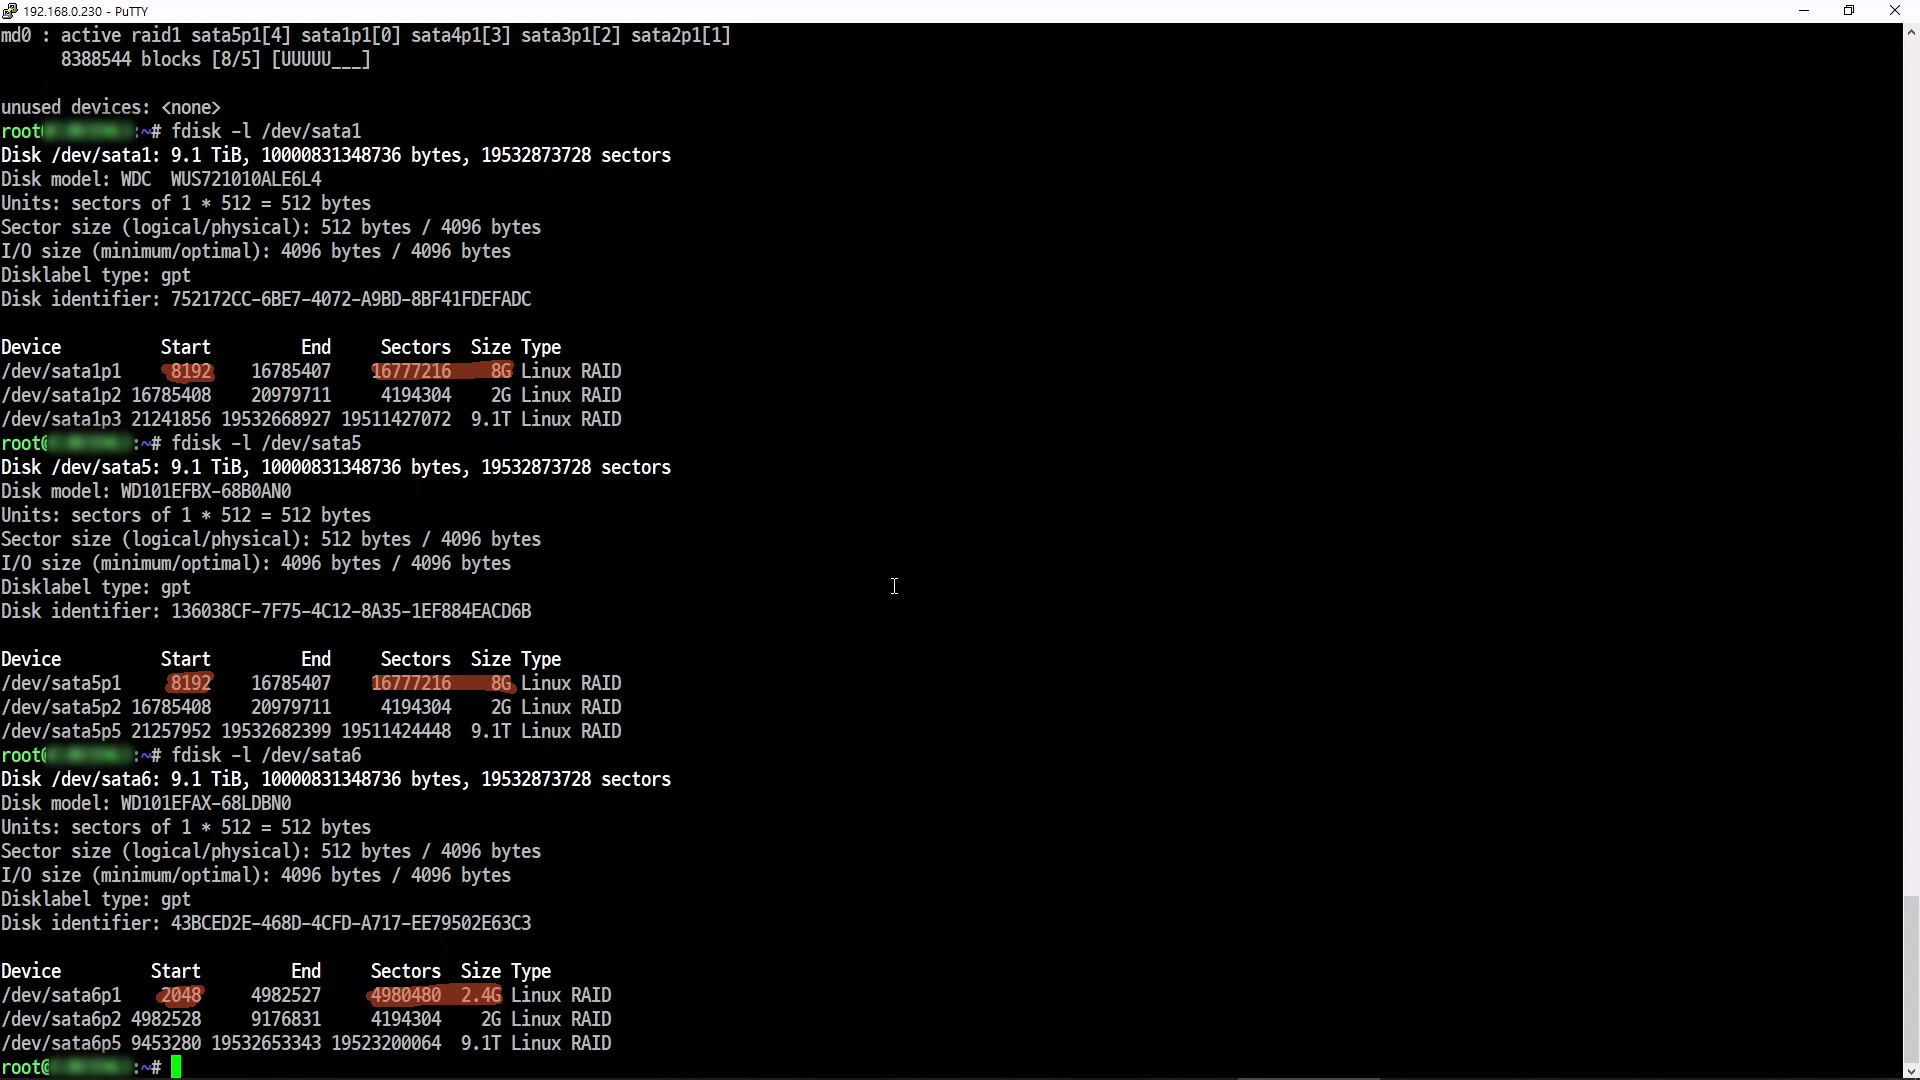
Task: Close the PuTTY session window
Action: (x=1894, y=11)
